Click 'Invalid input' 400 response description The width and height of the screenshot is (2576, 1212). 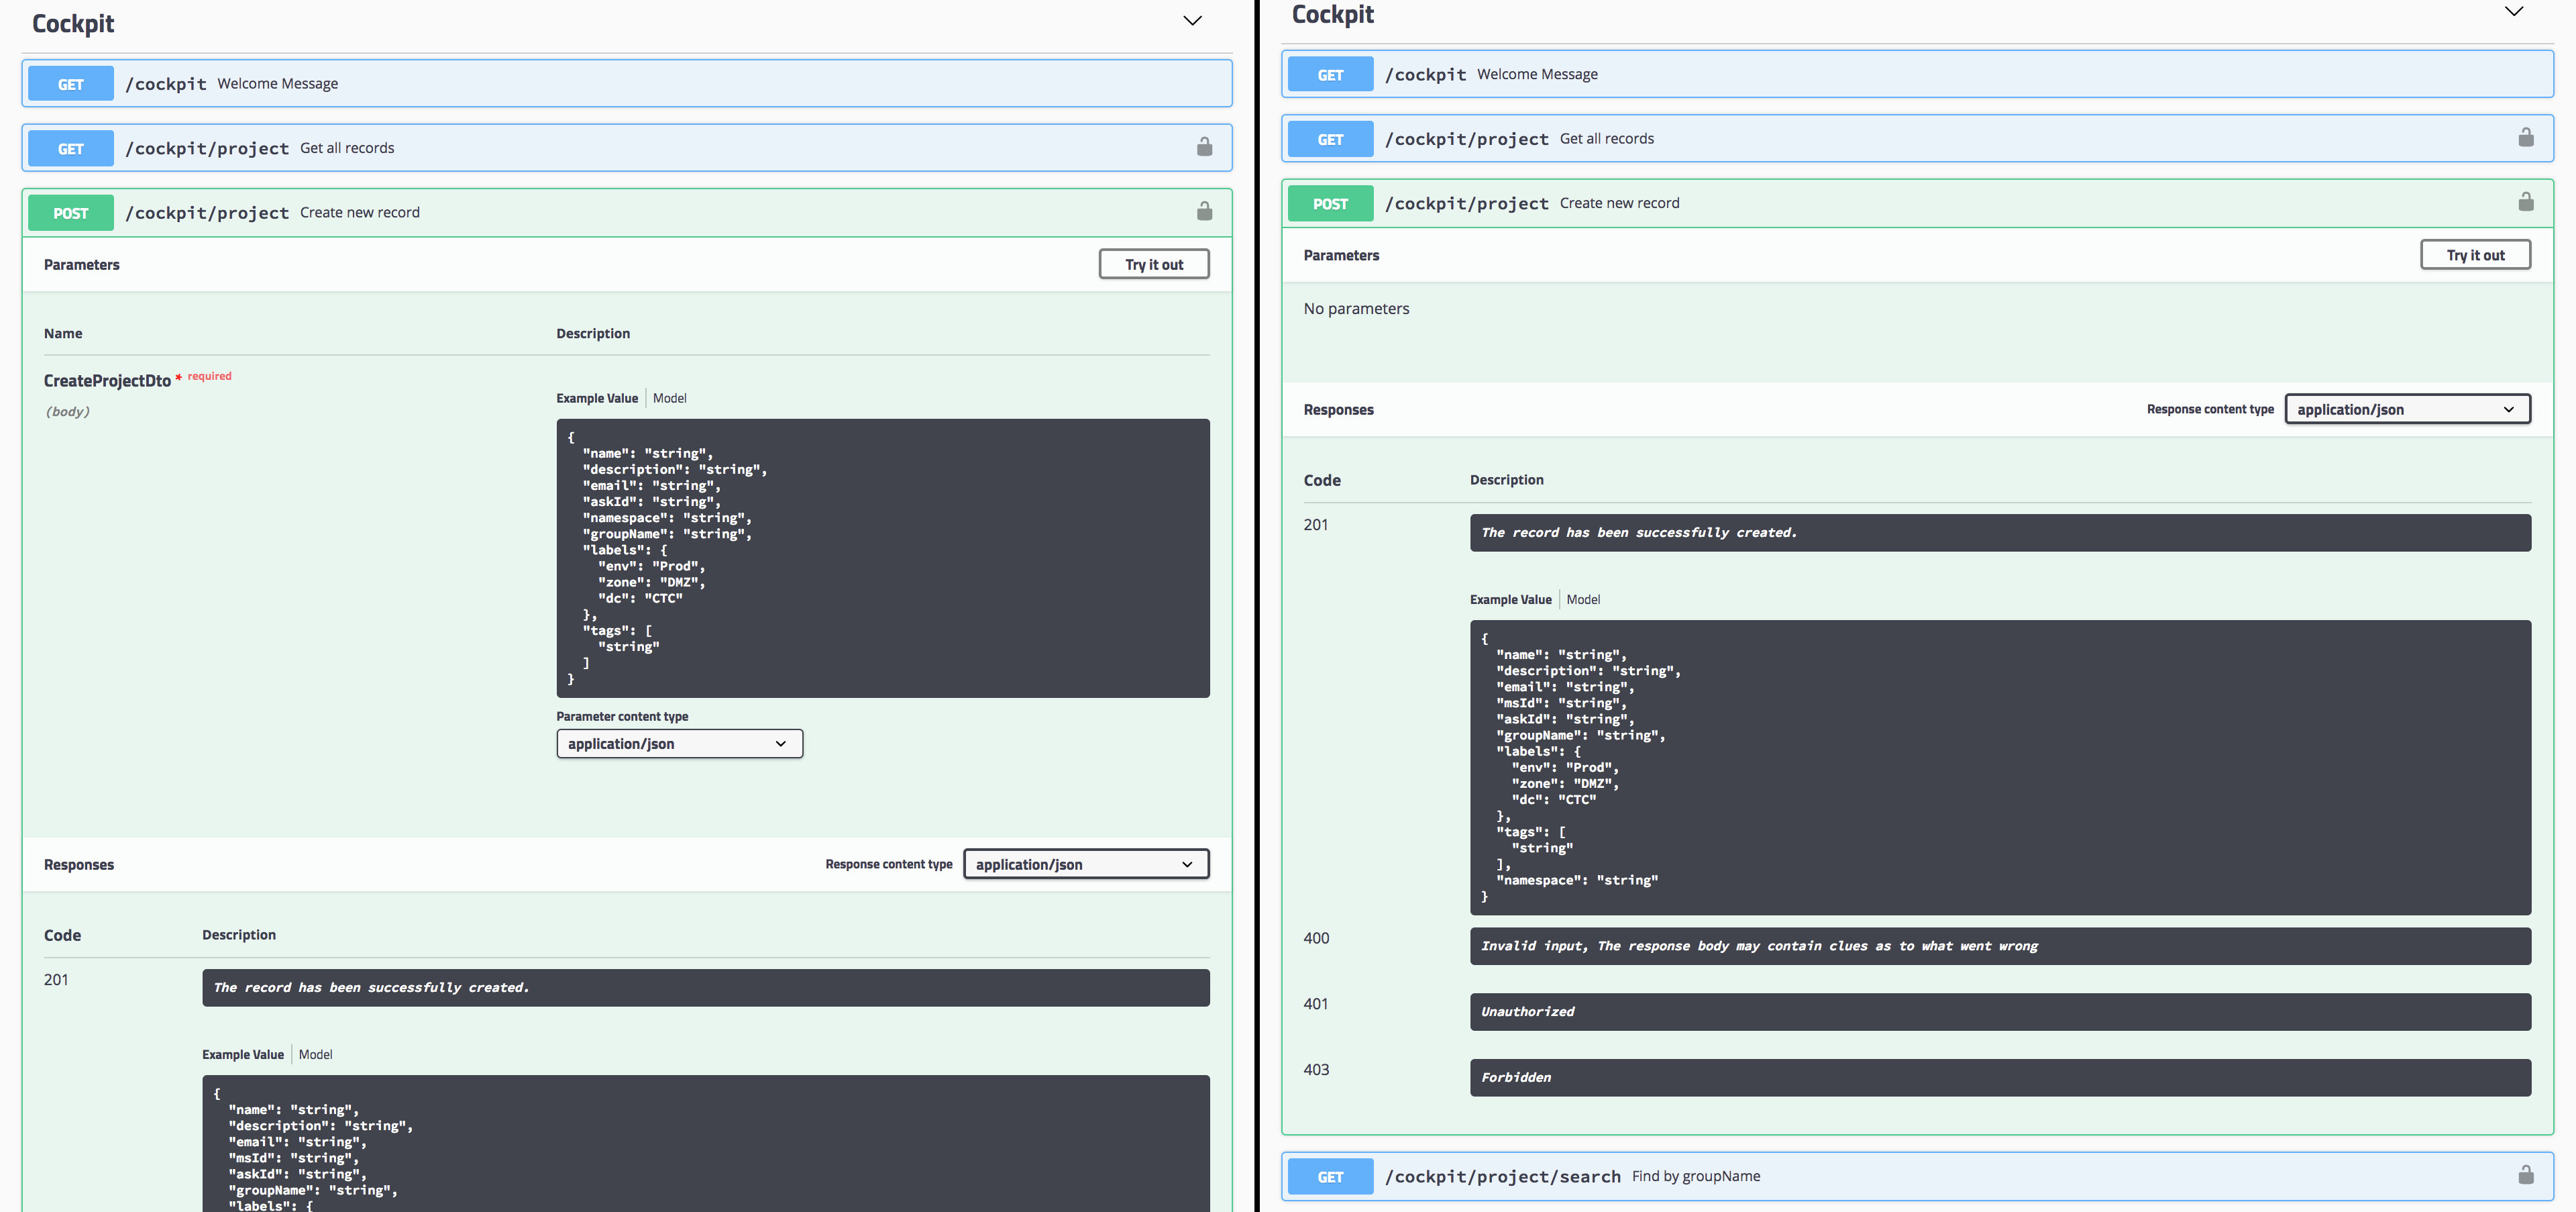1759,946
